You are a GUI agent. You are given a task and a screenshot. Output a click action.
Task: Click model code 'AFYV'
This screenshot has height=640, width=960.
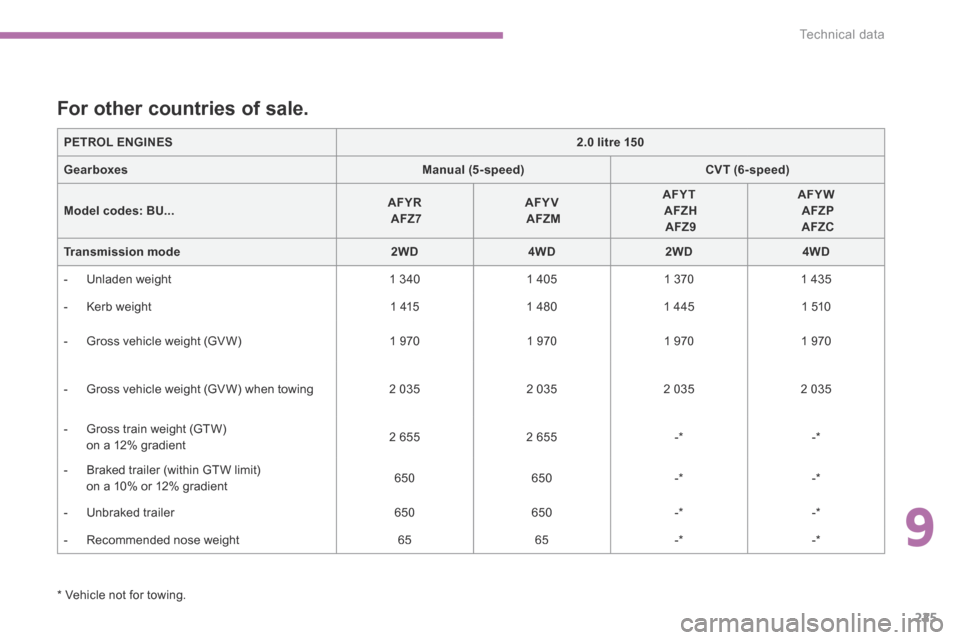point(542,203)
